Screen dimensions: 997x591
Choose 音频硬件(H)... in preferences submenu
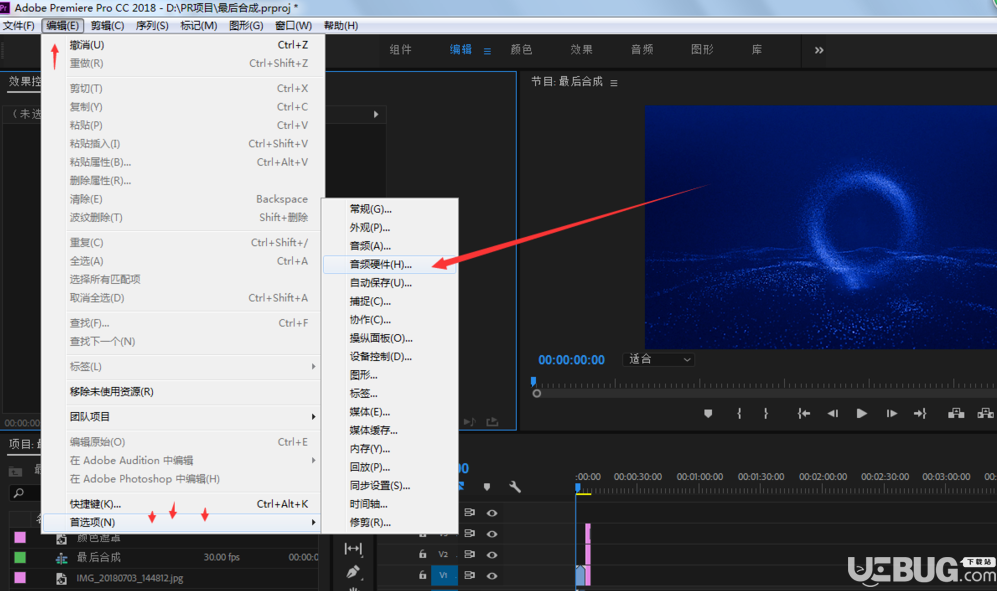click(390, 265)
